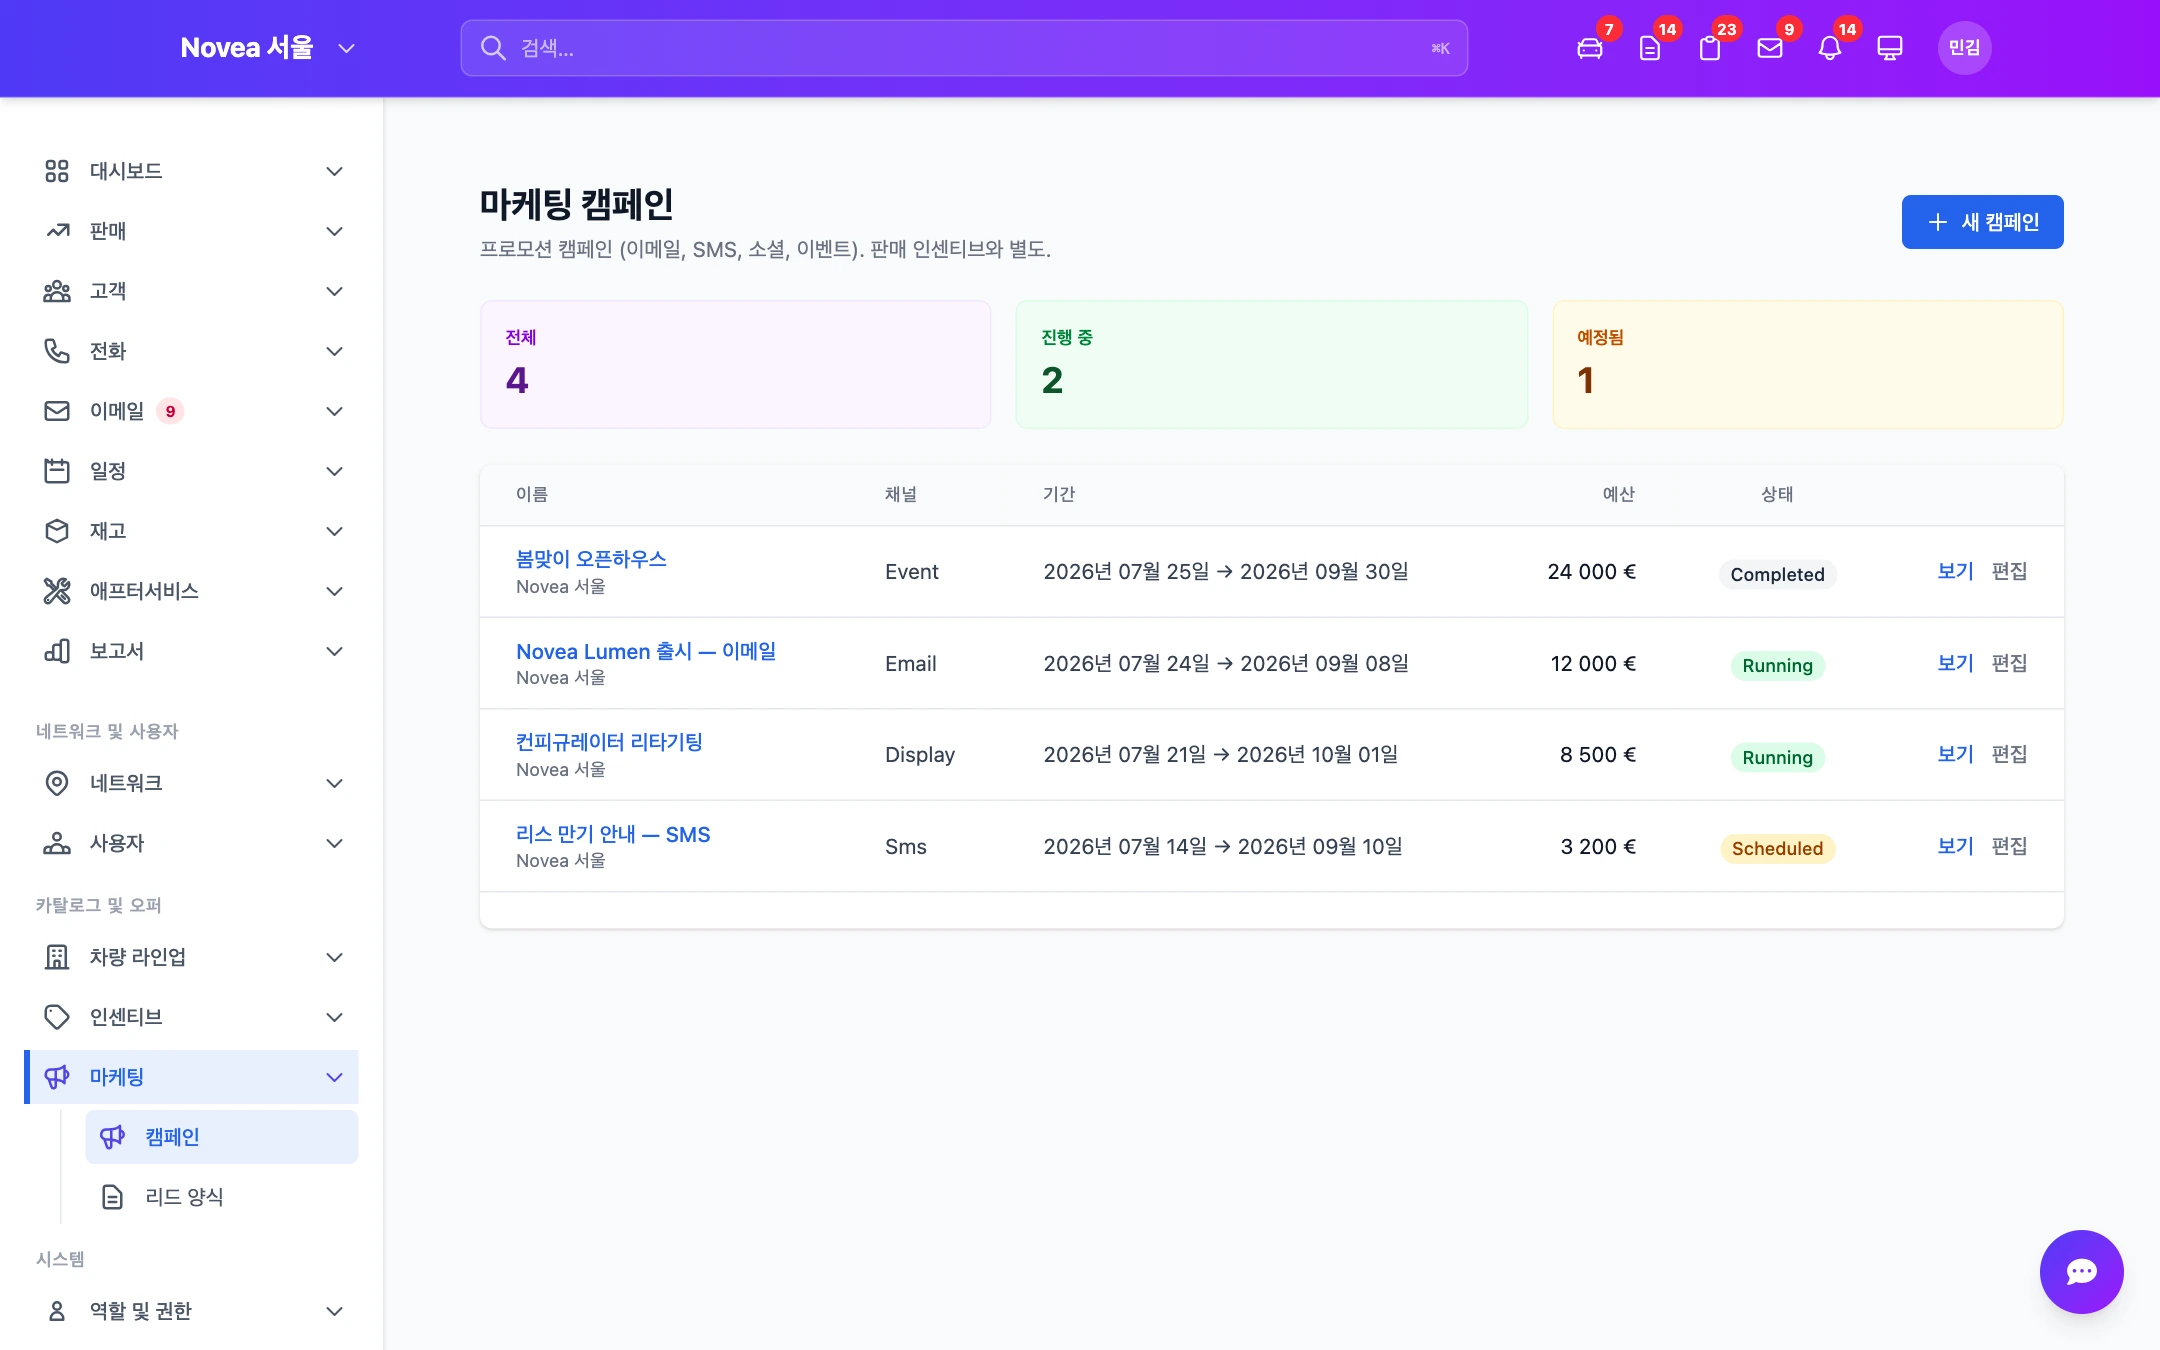Click the monitor display icon in header

1890,48
